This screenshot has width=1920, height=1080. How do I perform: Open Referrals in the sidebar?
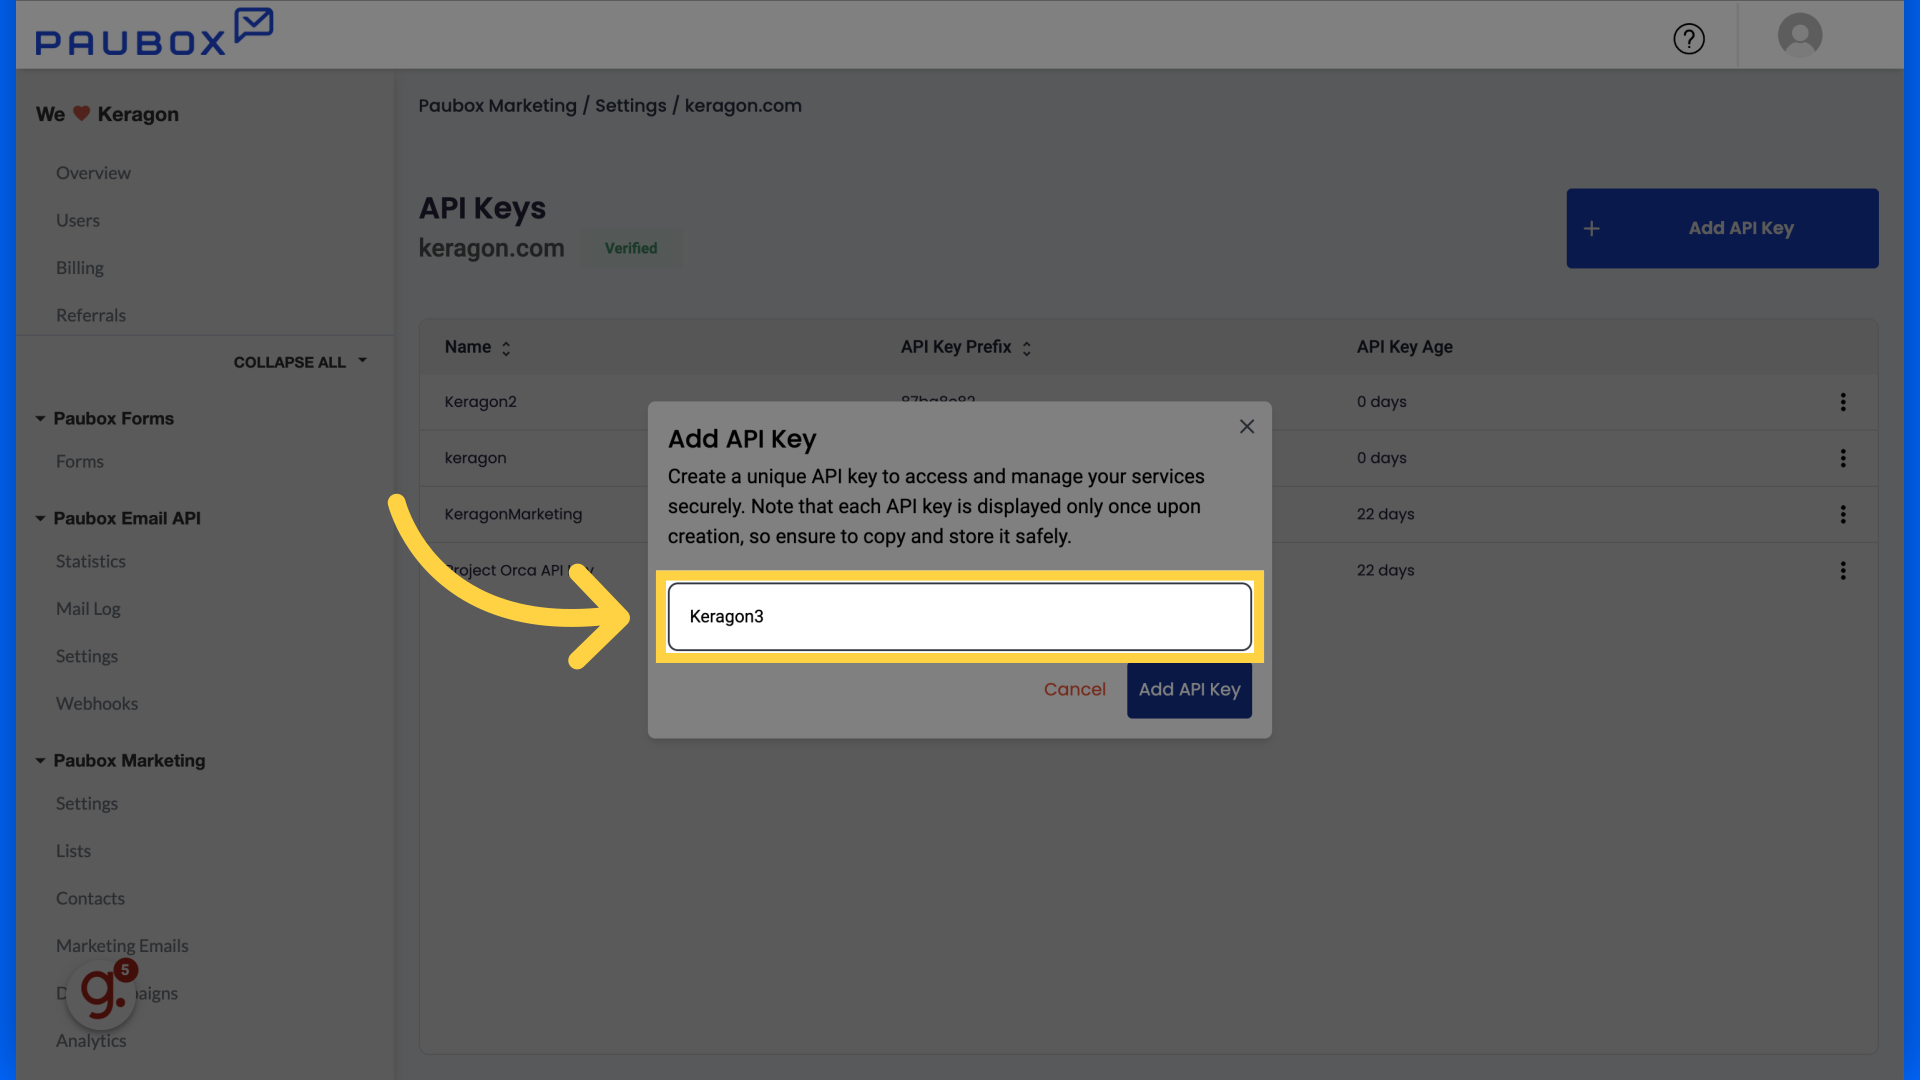tap(91, 315)
